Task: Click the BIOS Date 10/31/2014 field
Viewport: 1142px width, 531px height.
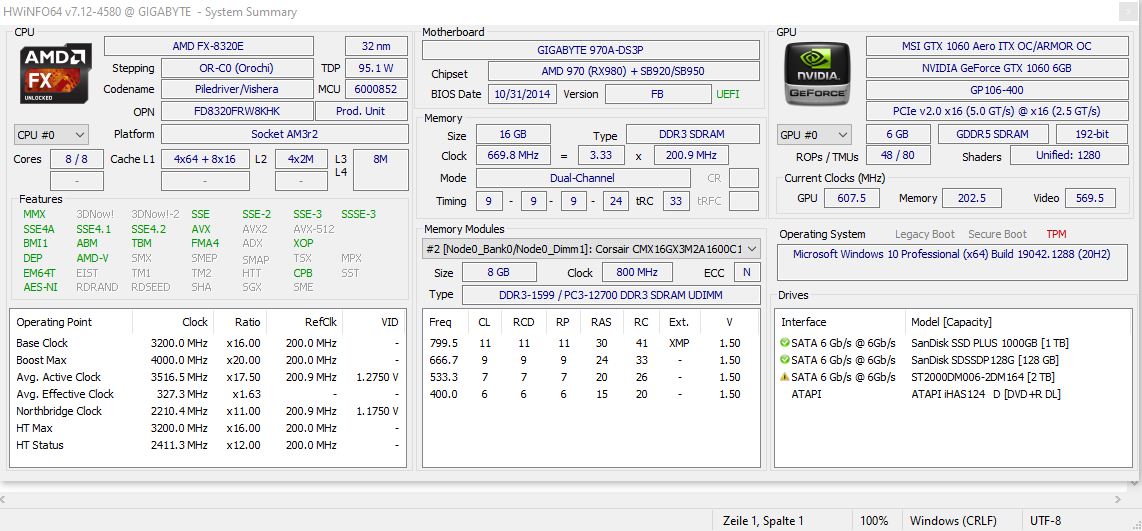Action: [523, 94]
